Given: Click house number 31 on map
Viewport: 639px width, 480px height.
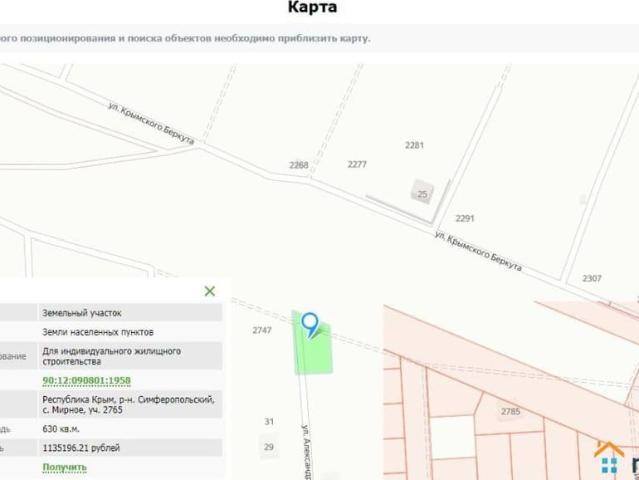Looking at the screenshot, I should click(x=268, y=422).
